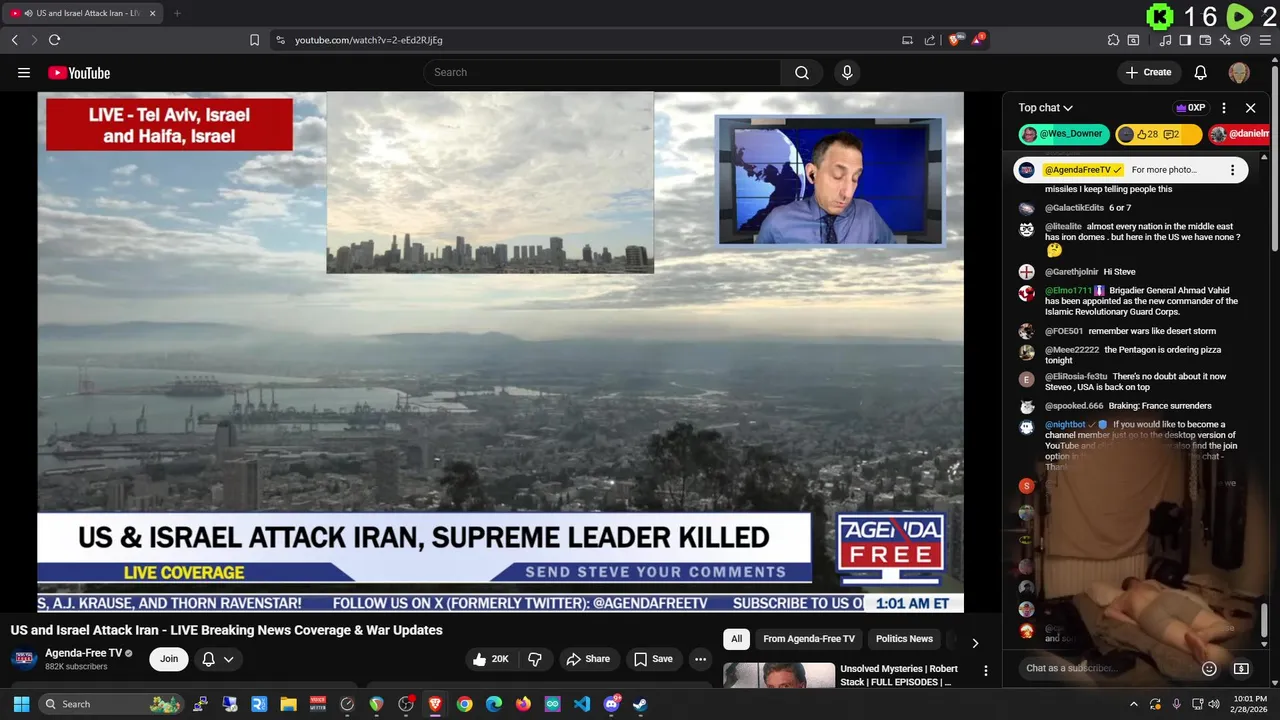1280x720 pixels.
Task: Go back in browser history
Action: click(14, 40)
